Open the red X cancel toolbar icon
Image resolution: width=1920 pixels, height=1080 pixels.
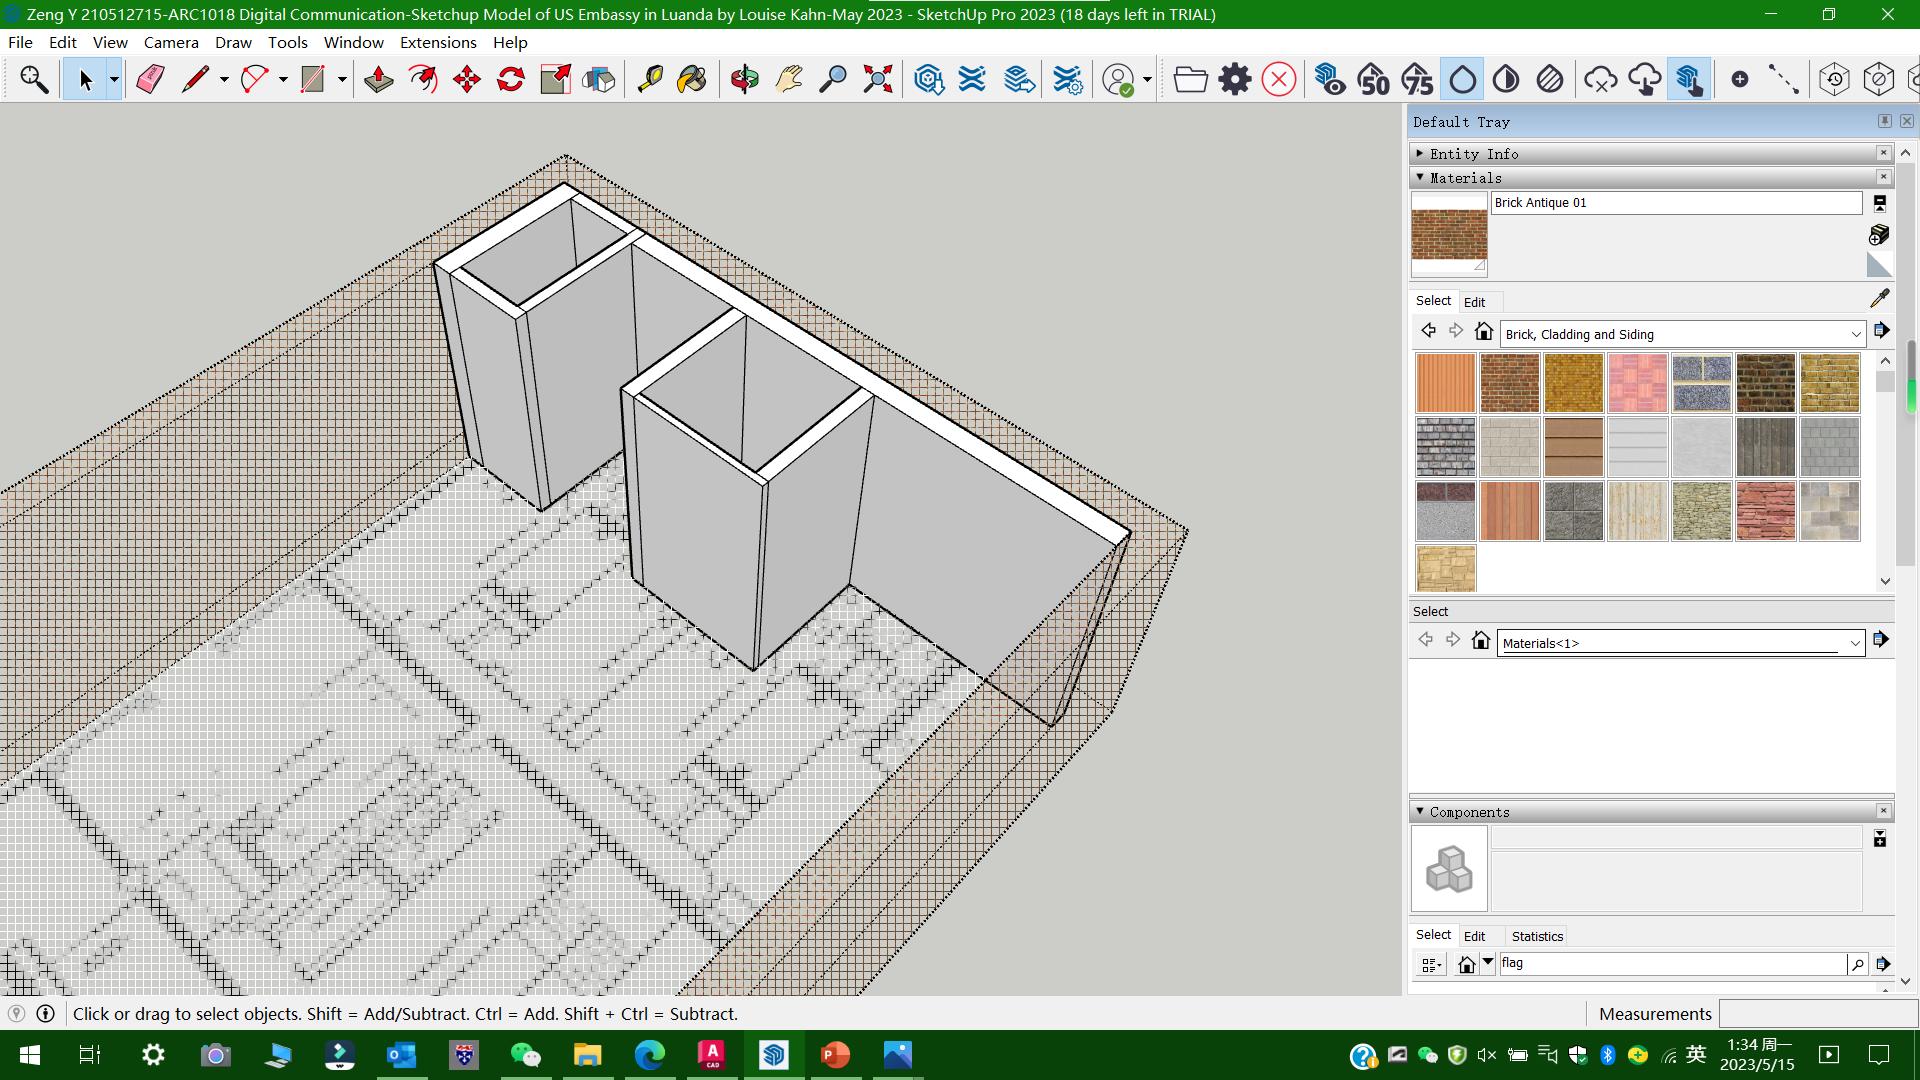(1278, 79)
